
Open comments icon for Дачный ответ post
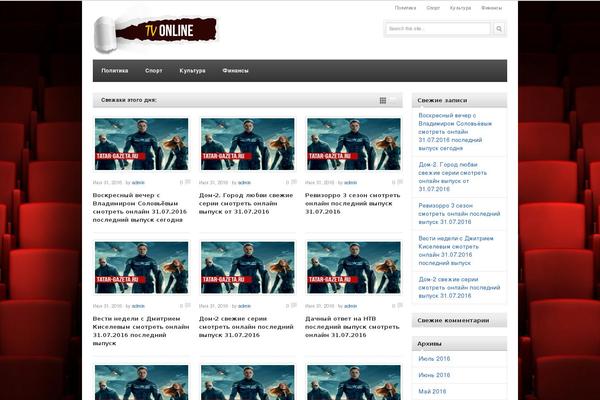(x=400, y=305)
